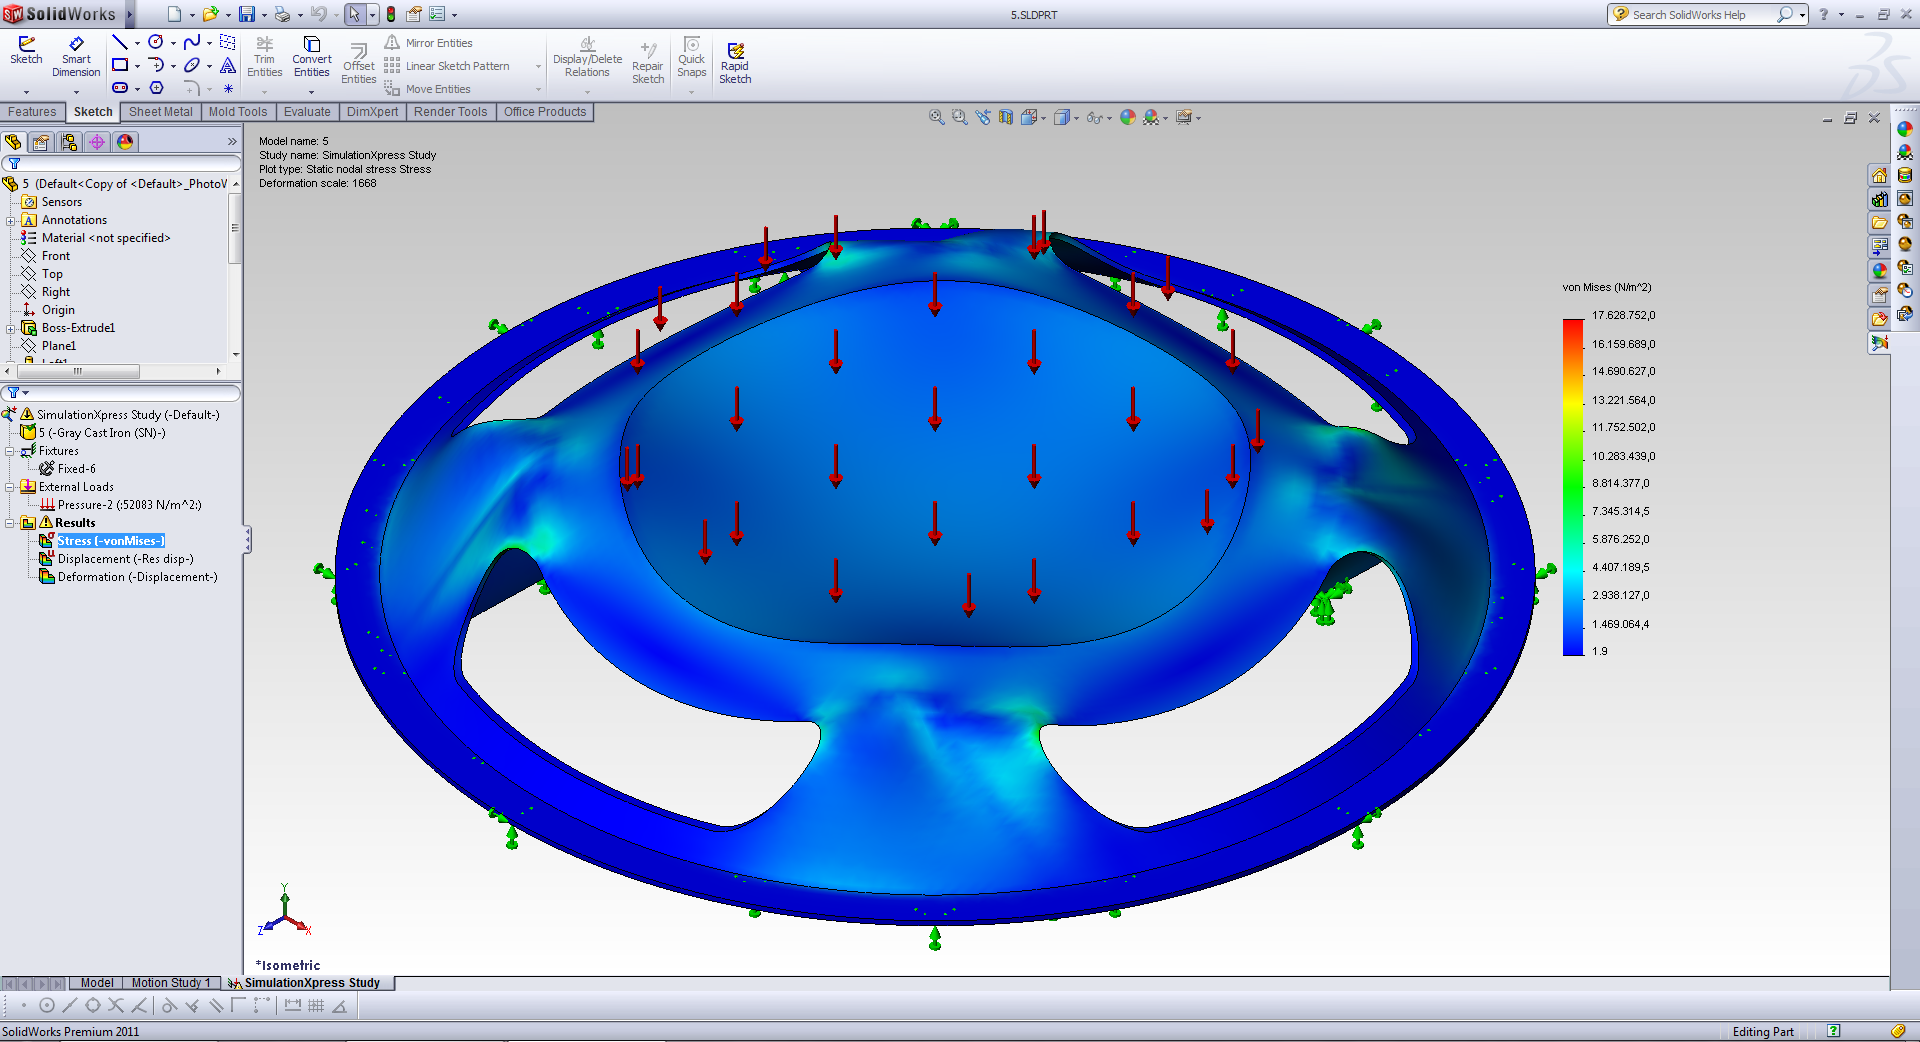Open SolidWorks Resources home icon in task pane

coord(1880,176)
